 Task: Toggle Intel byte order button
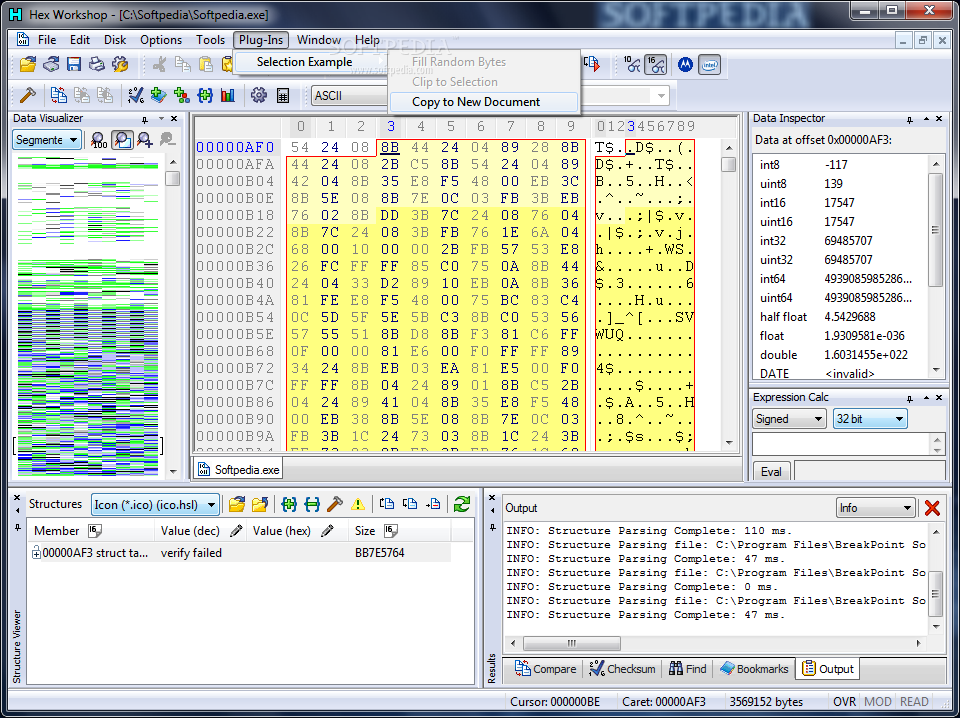pos(709,65)
